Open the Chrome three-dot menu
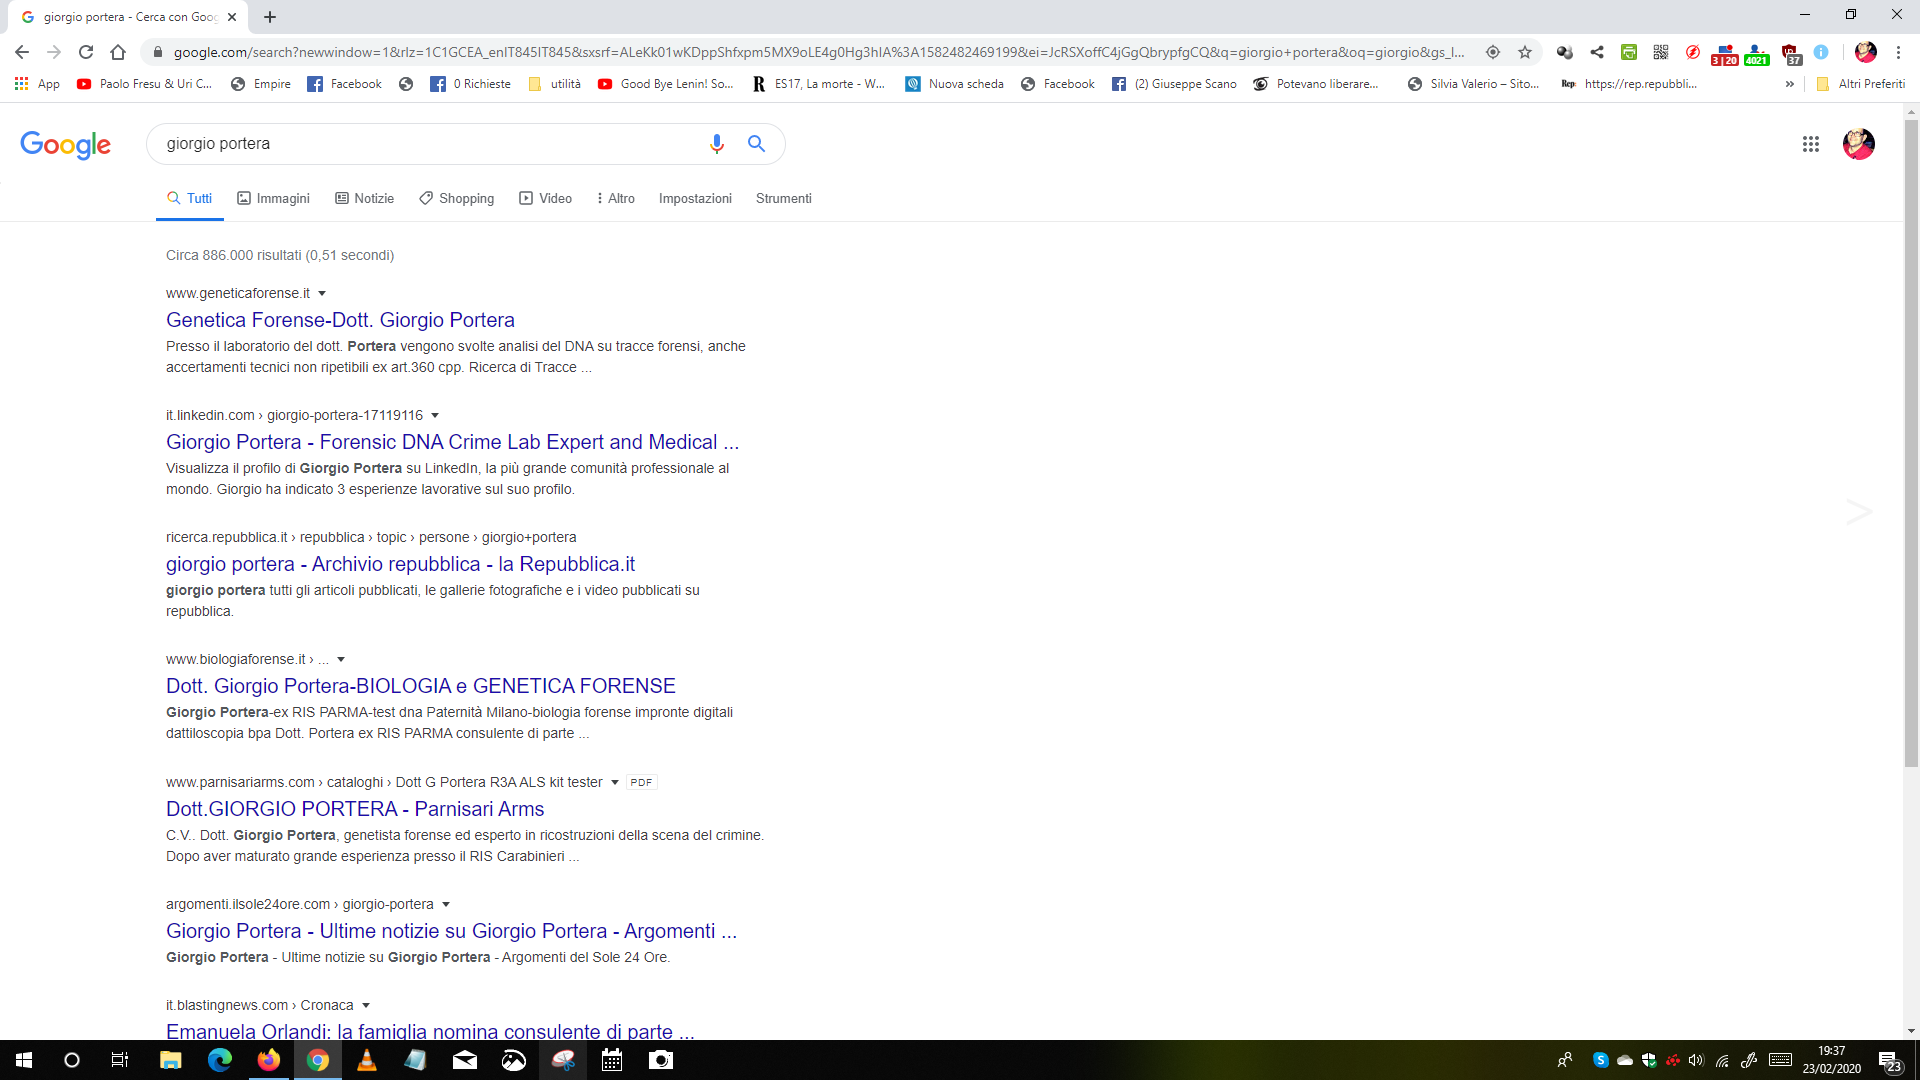The image size is (1920, 1080). coord(1897,52)
